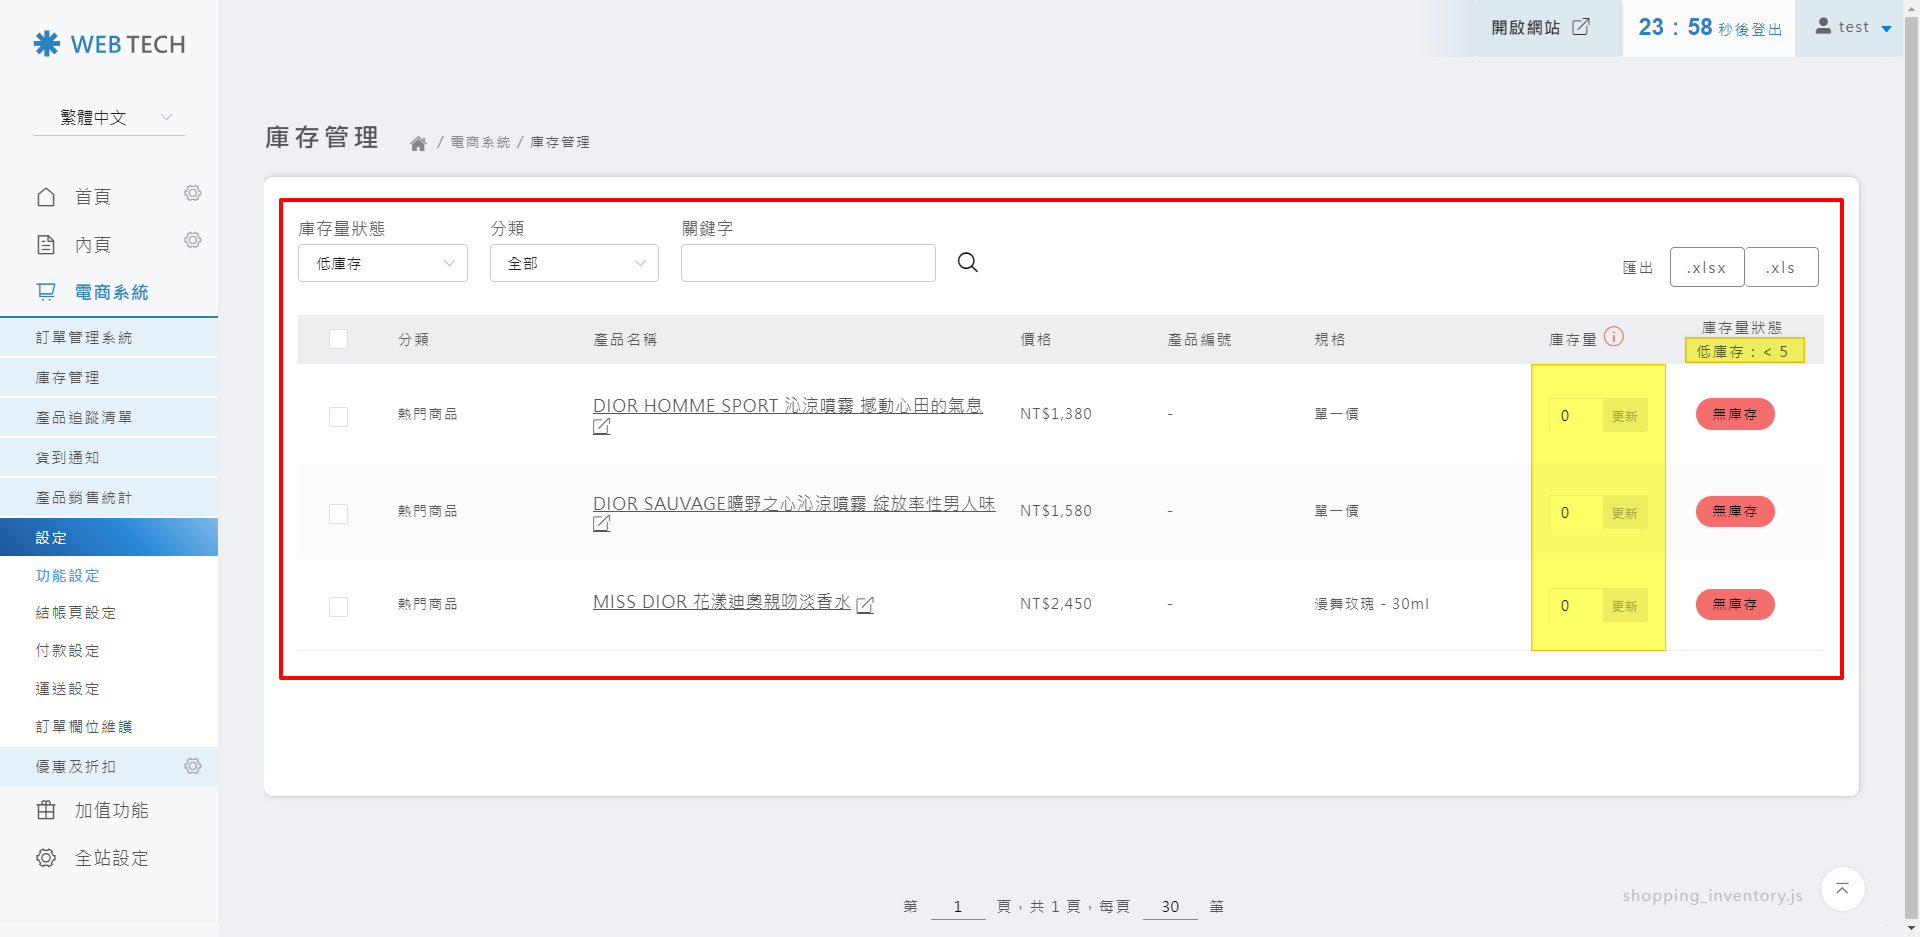1920x937 pixels.
Task: Check the DIOR HOMME SPORT row checkbox
Action: click(339, 416)
